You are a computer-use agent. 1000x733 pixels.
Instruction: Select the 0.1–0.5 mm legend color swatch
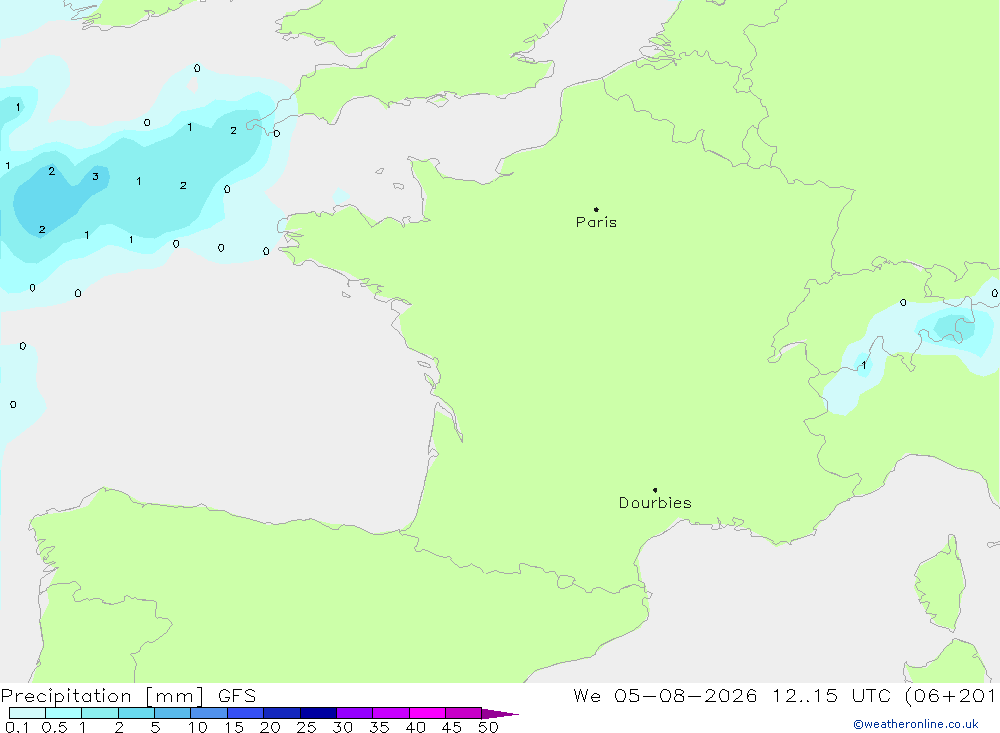coord(27,713)
